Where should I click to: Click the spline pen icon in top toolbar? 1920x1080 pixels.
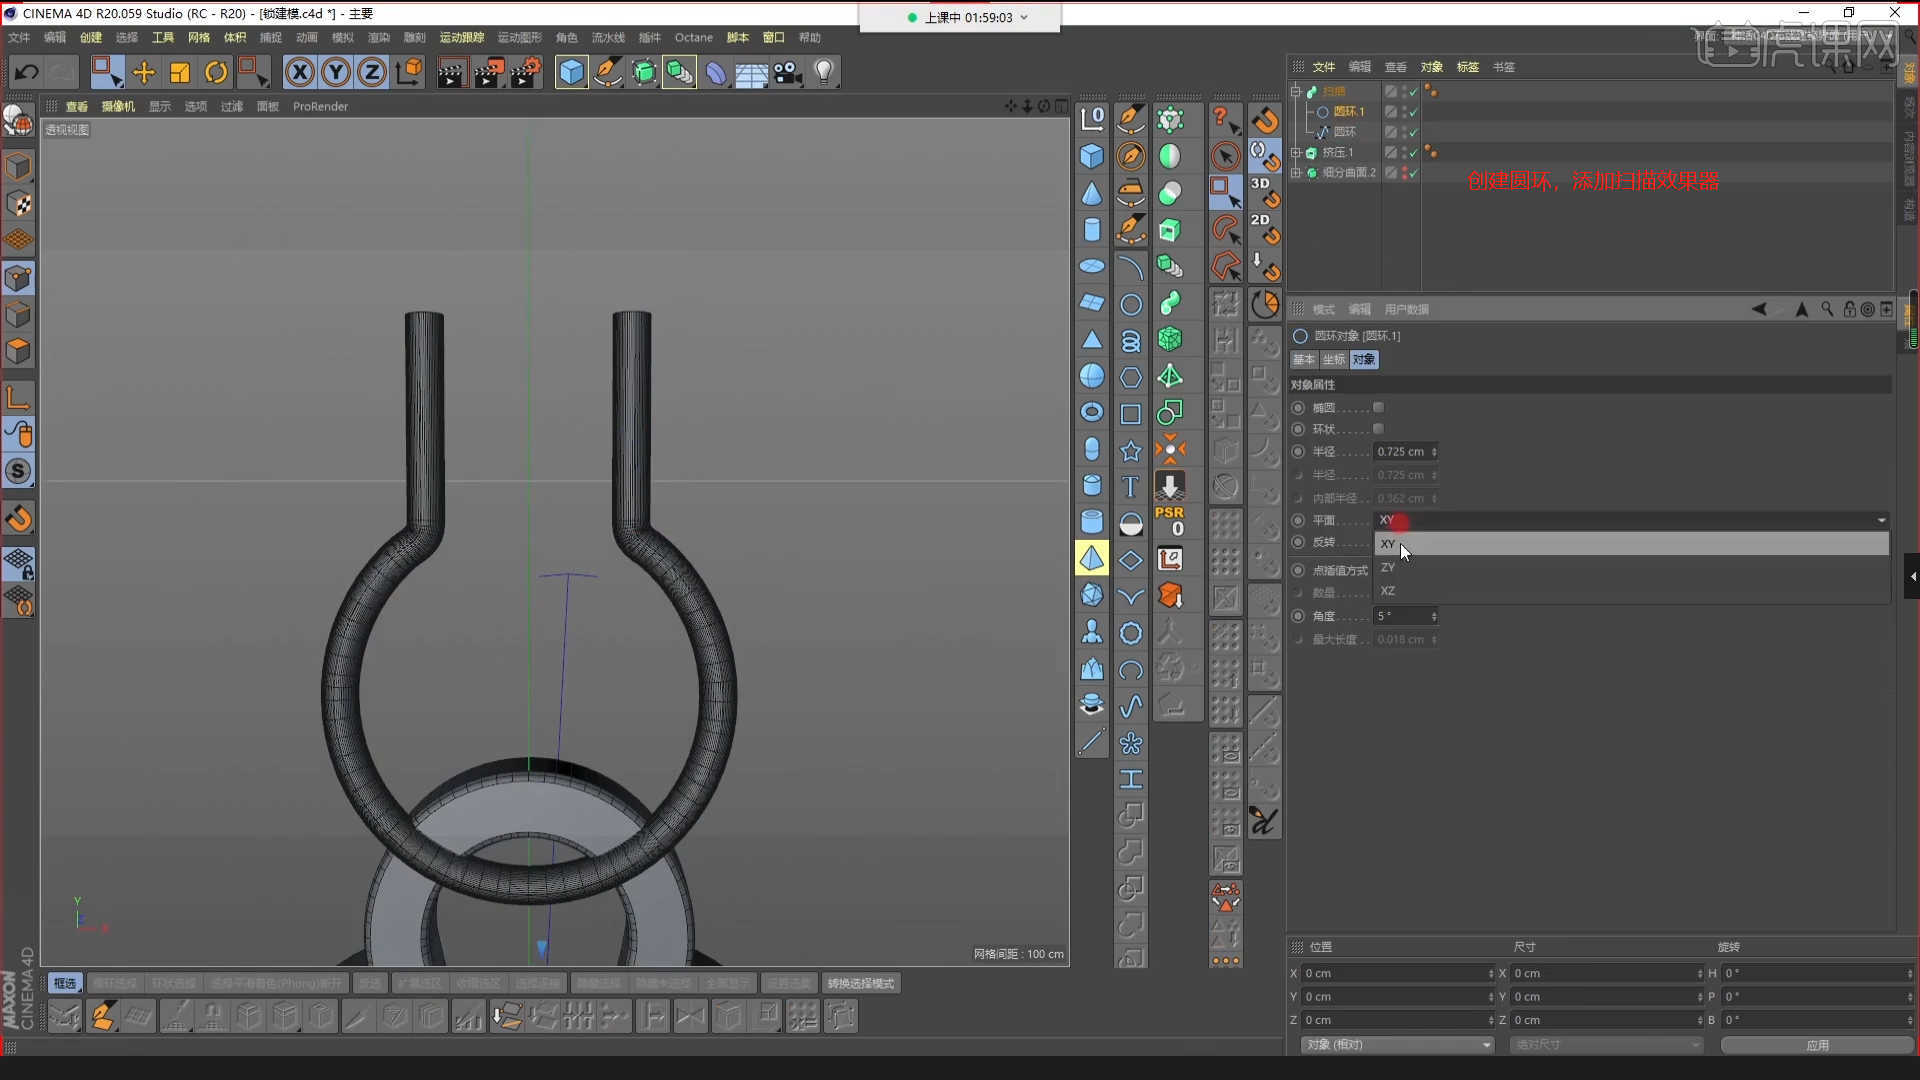pos(608,72)
